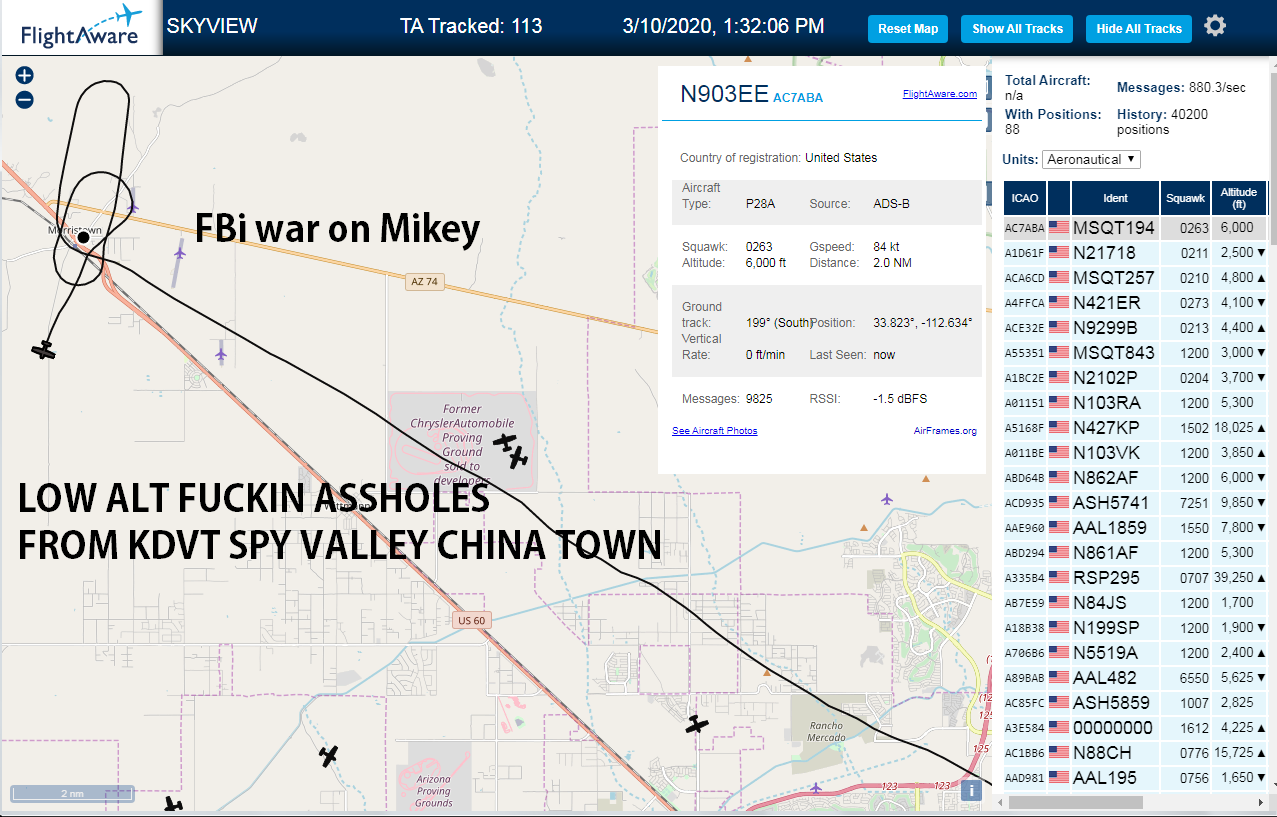Select the N5519A aircraft row
This screenshot has width=1277, height=817.
click(1135, 652)
